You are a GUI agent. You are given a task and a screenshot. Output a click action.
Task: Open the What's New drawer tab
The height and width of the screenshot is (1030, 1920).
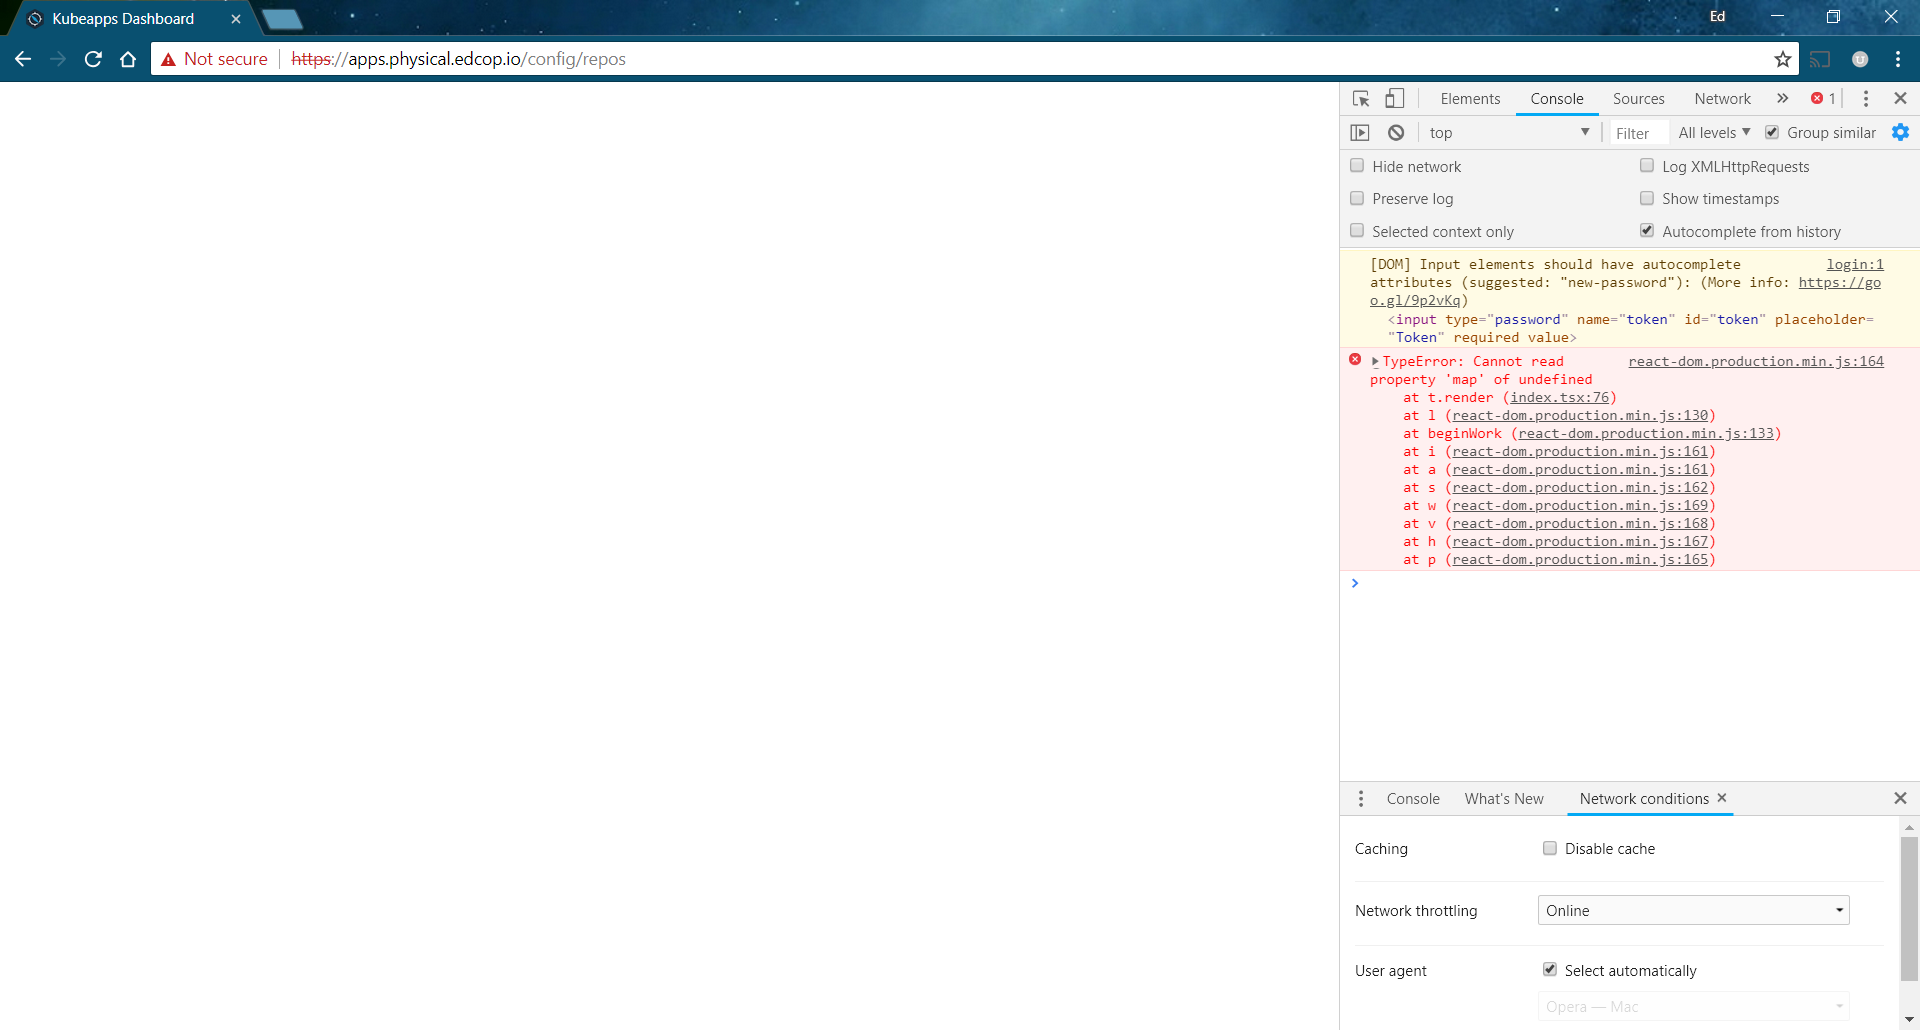coord(1504,798)
